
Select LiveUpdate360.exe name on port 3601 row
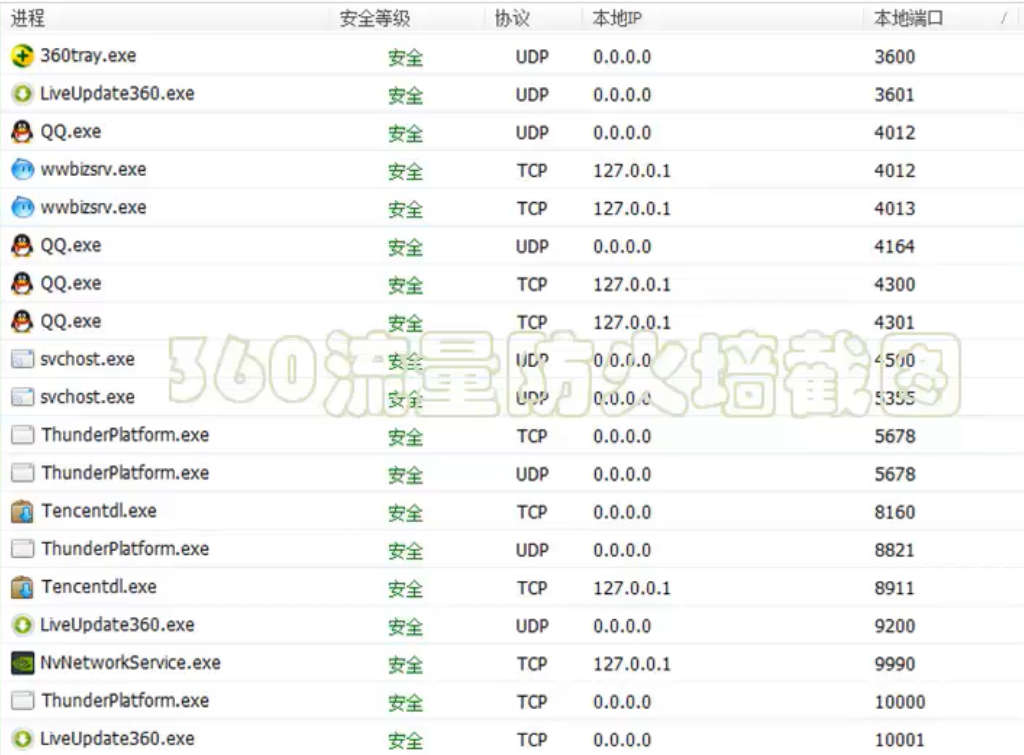[x=118, y=93]
